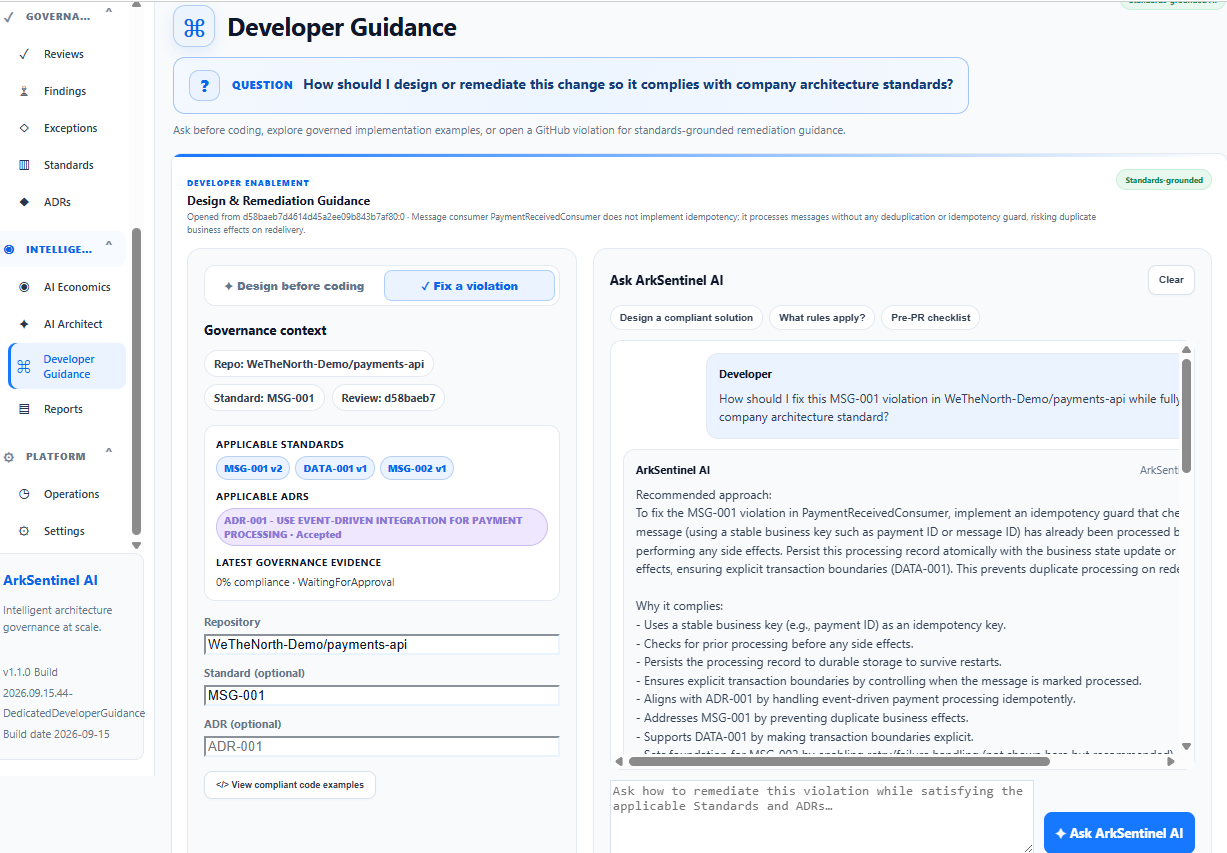Click the ADRs filled diamond icon
The height and width of the screenshot is (853, 1227).
(x=24, y=202)
